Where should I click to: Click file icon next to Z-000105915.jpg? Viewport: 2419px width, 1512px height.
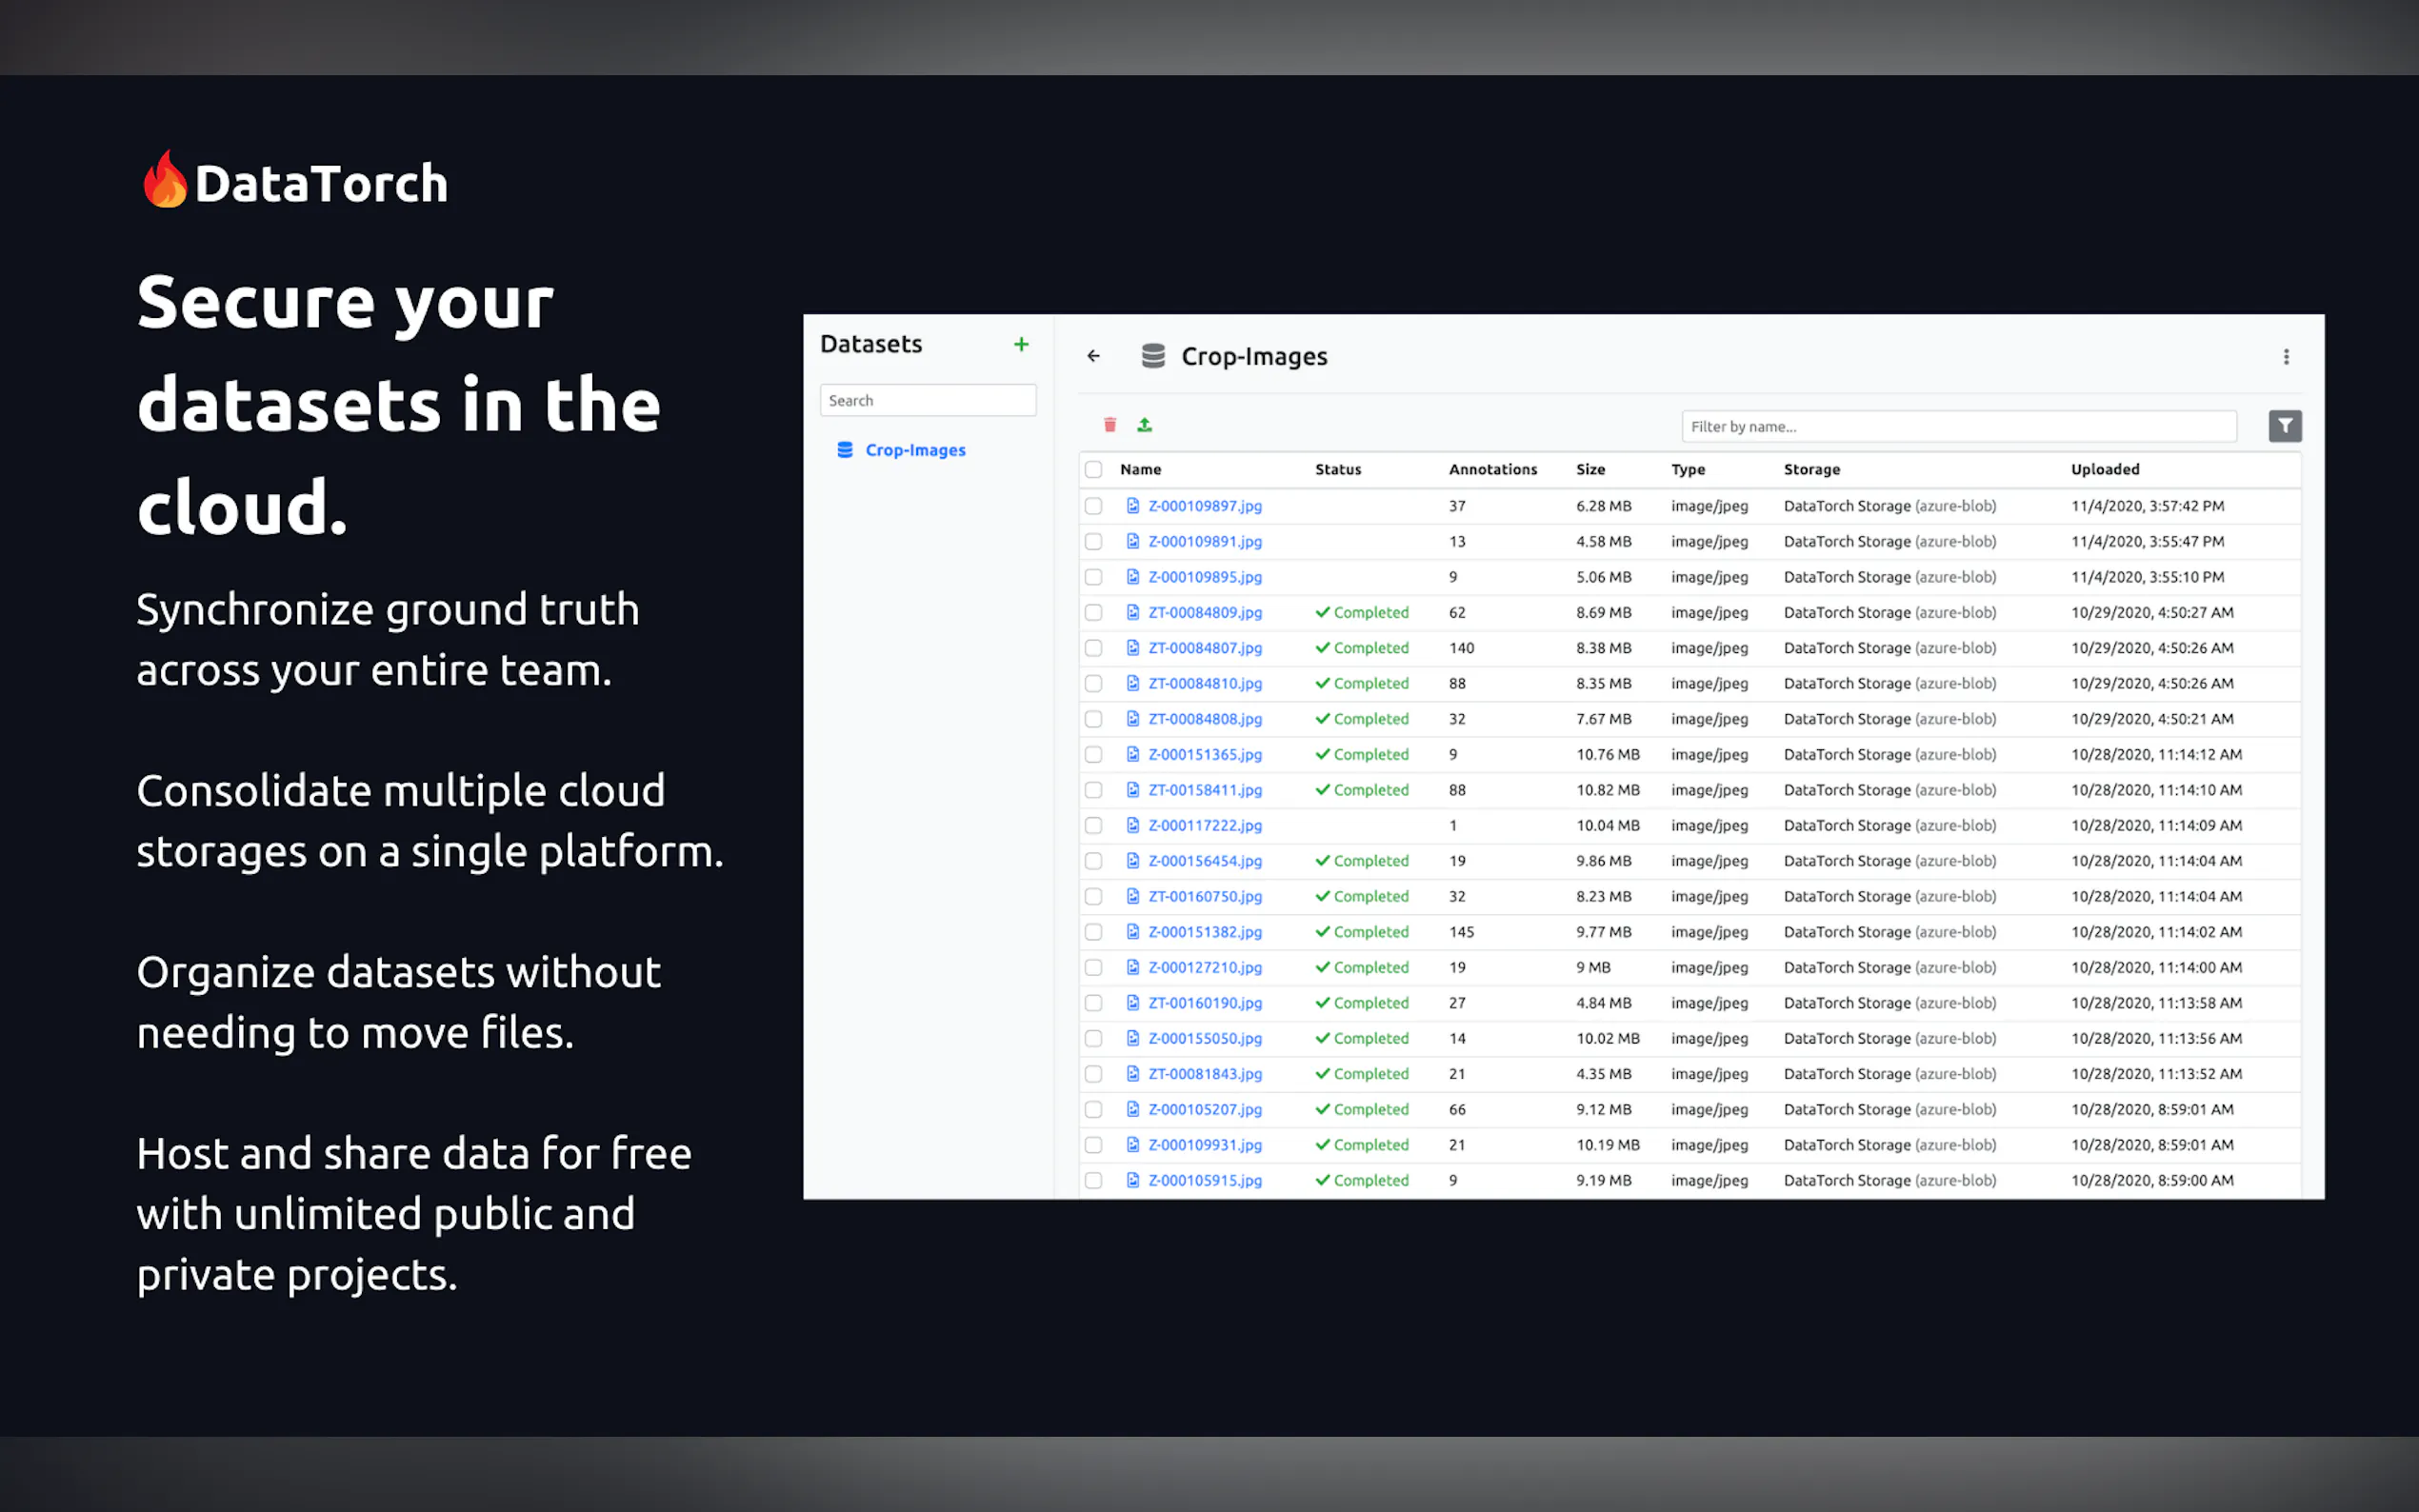tap(1133, 1180)
